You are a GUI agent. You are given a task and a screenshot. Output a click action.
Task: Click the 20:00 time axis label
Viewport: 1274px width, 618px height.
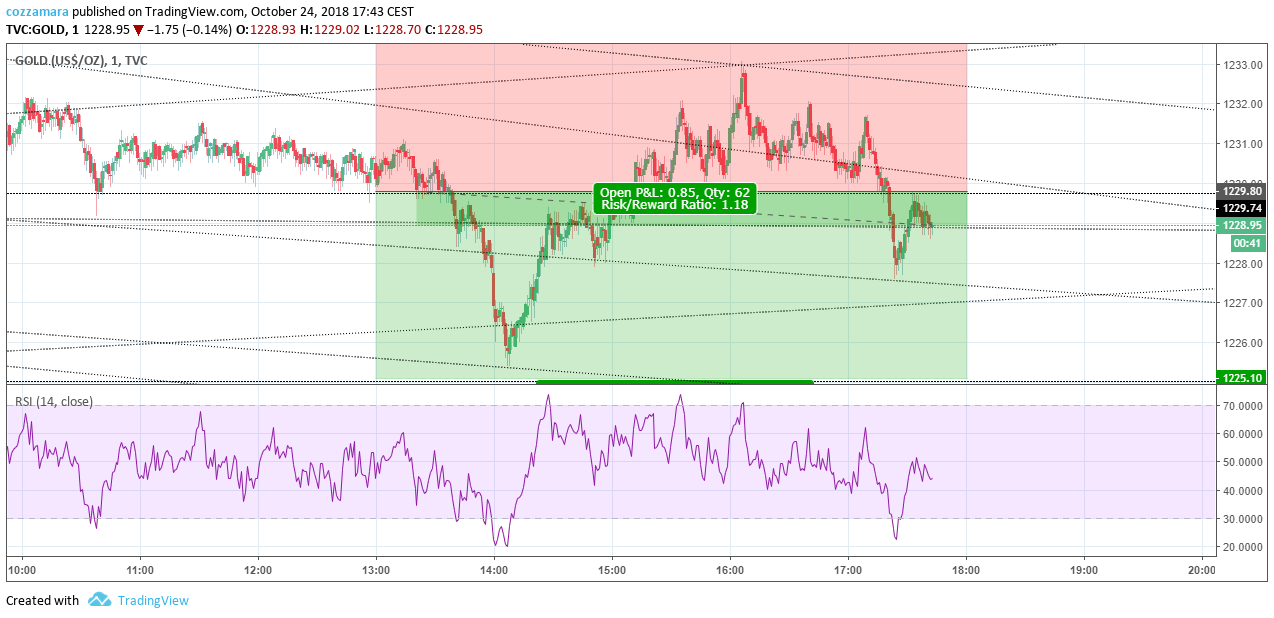pyautogui.click(x=1202, y=570)
